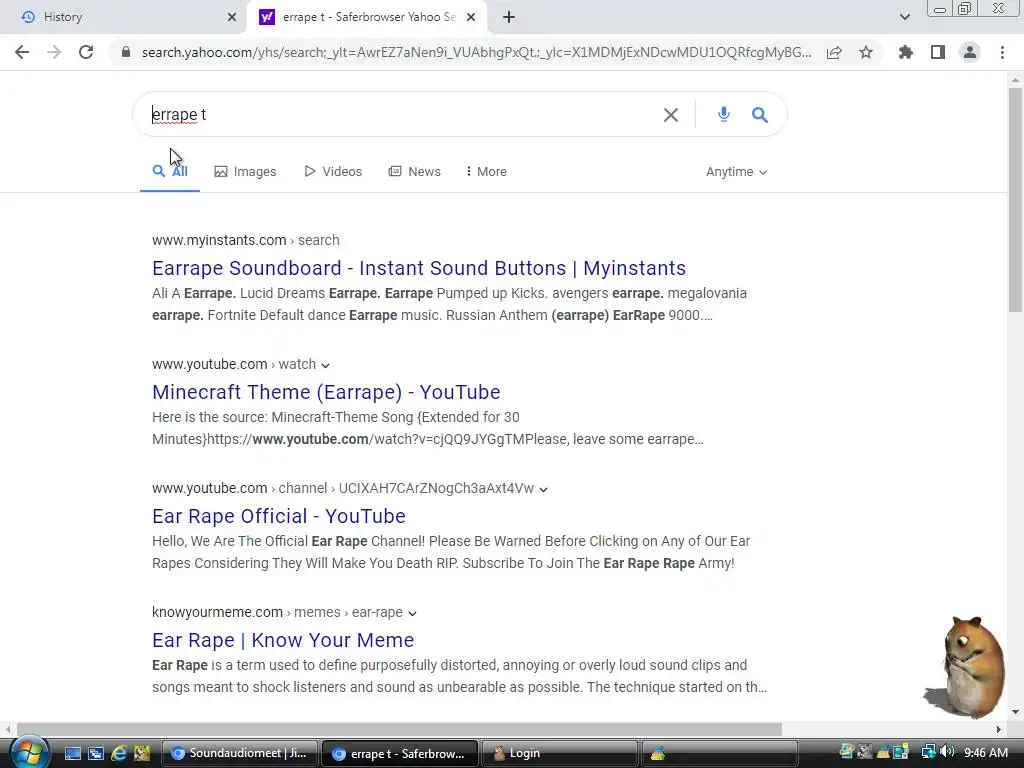
Task: Click the unlabeled taskbar program button
Action: (720, 754)
